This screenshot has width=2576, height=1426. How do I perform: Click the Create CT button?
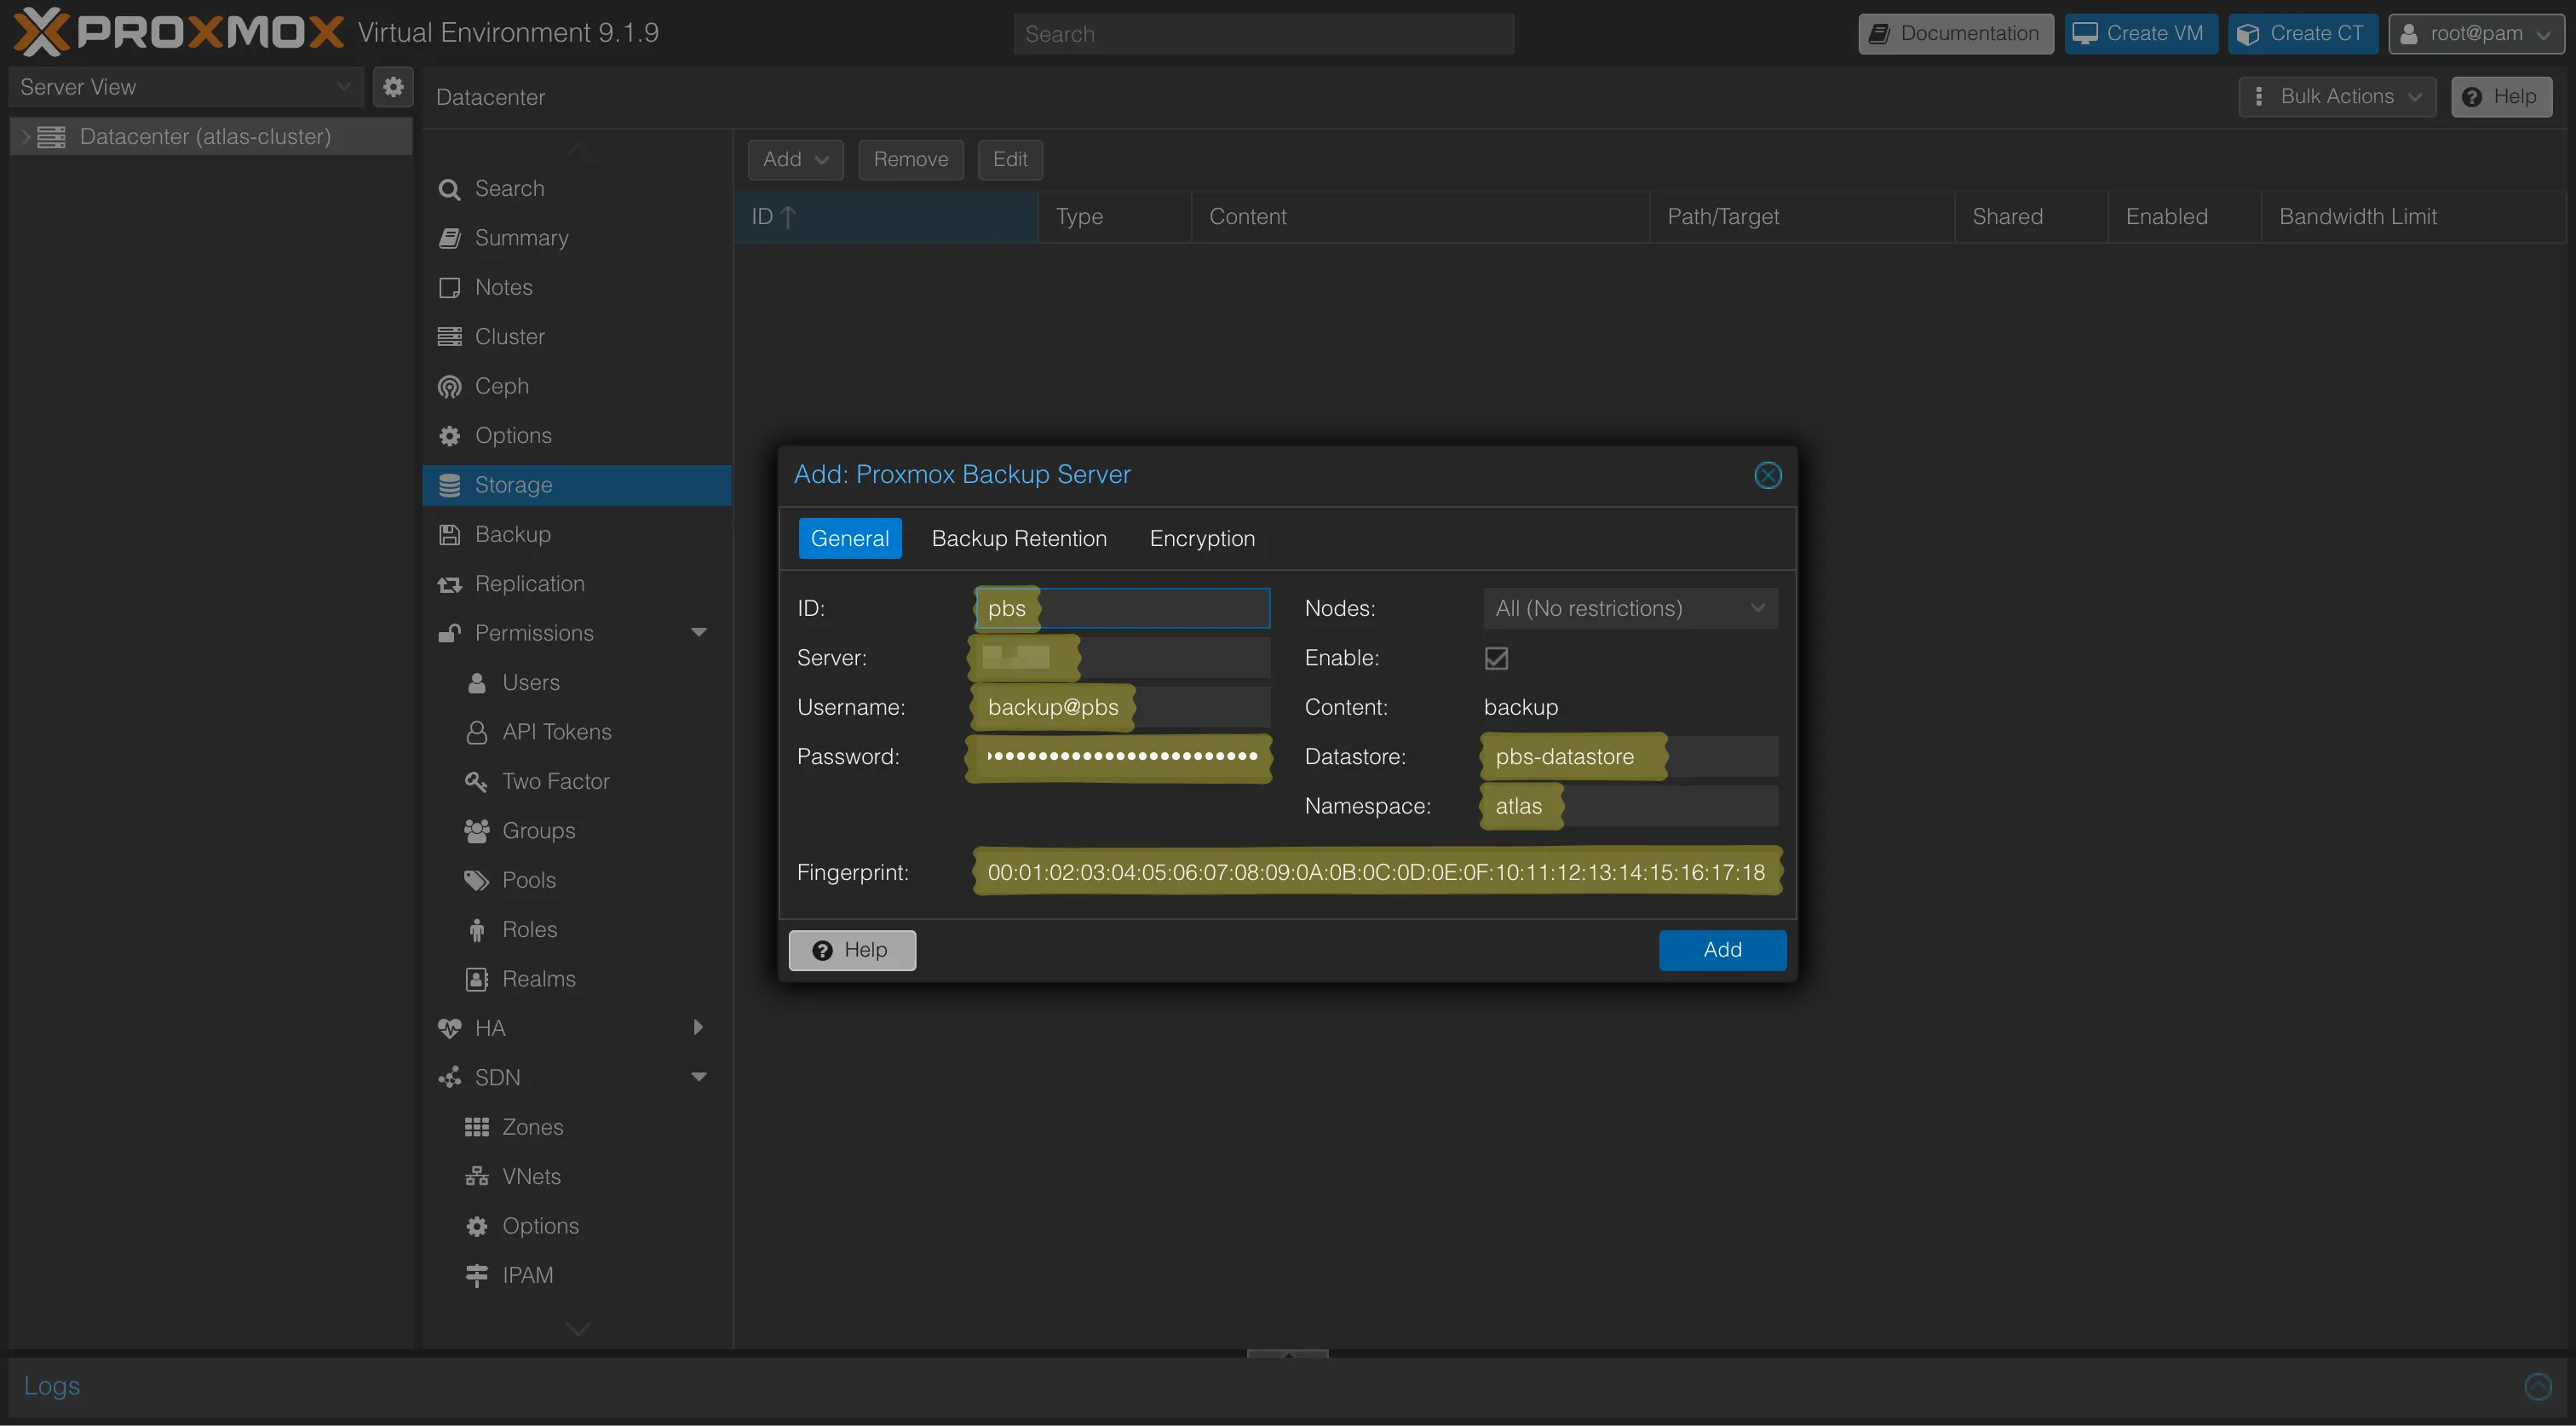click(x=2302, y=34)
